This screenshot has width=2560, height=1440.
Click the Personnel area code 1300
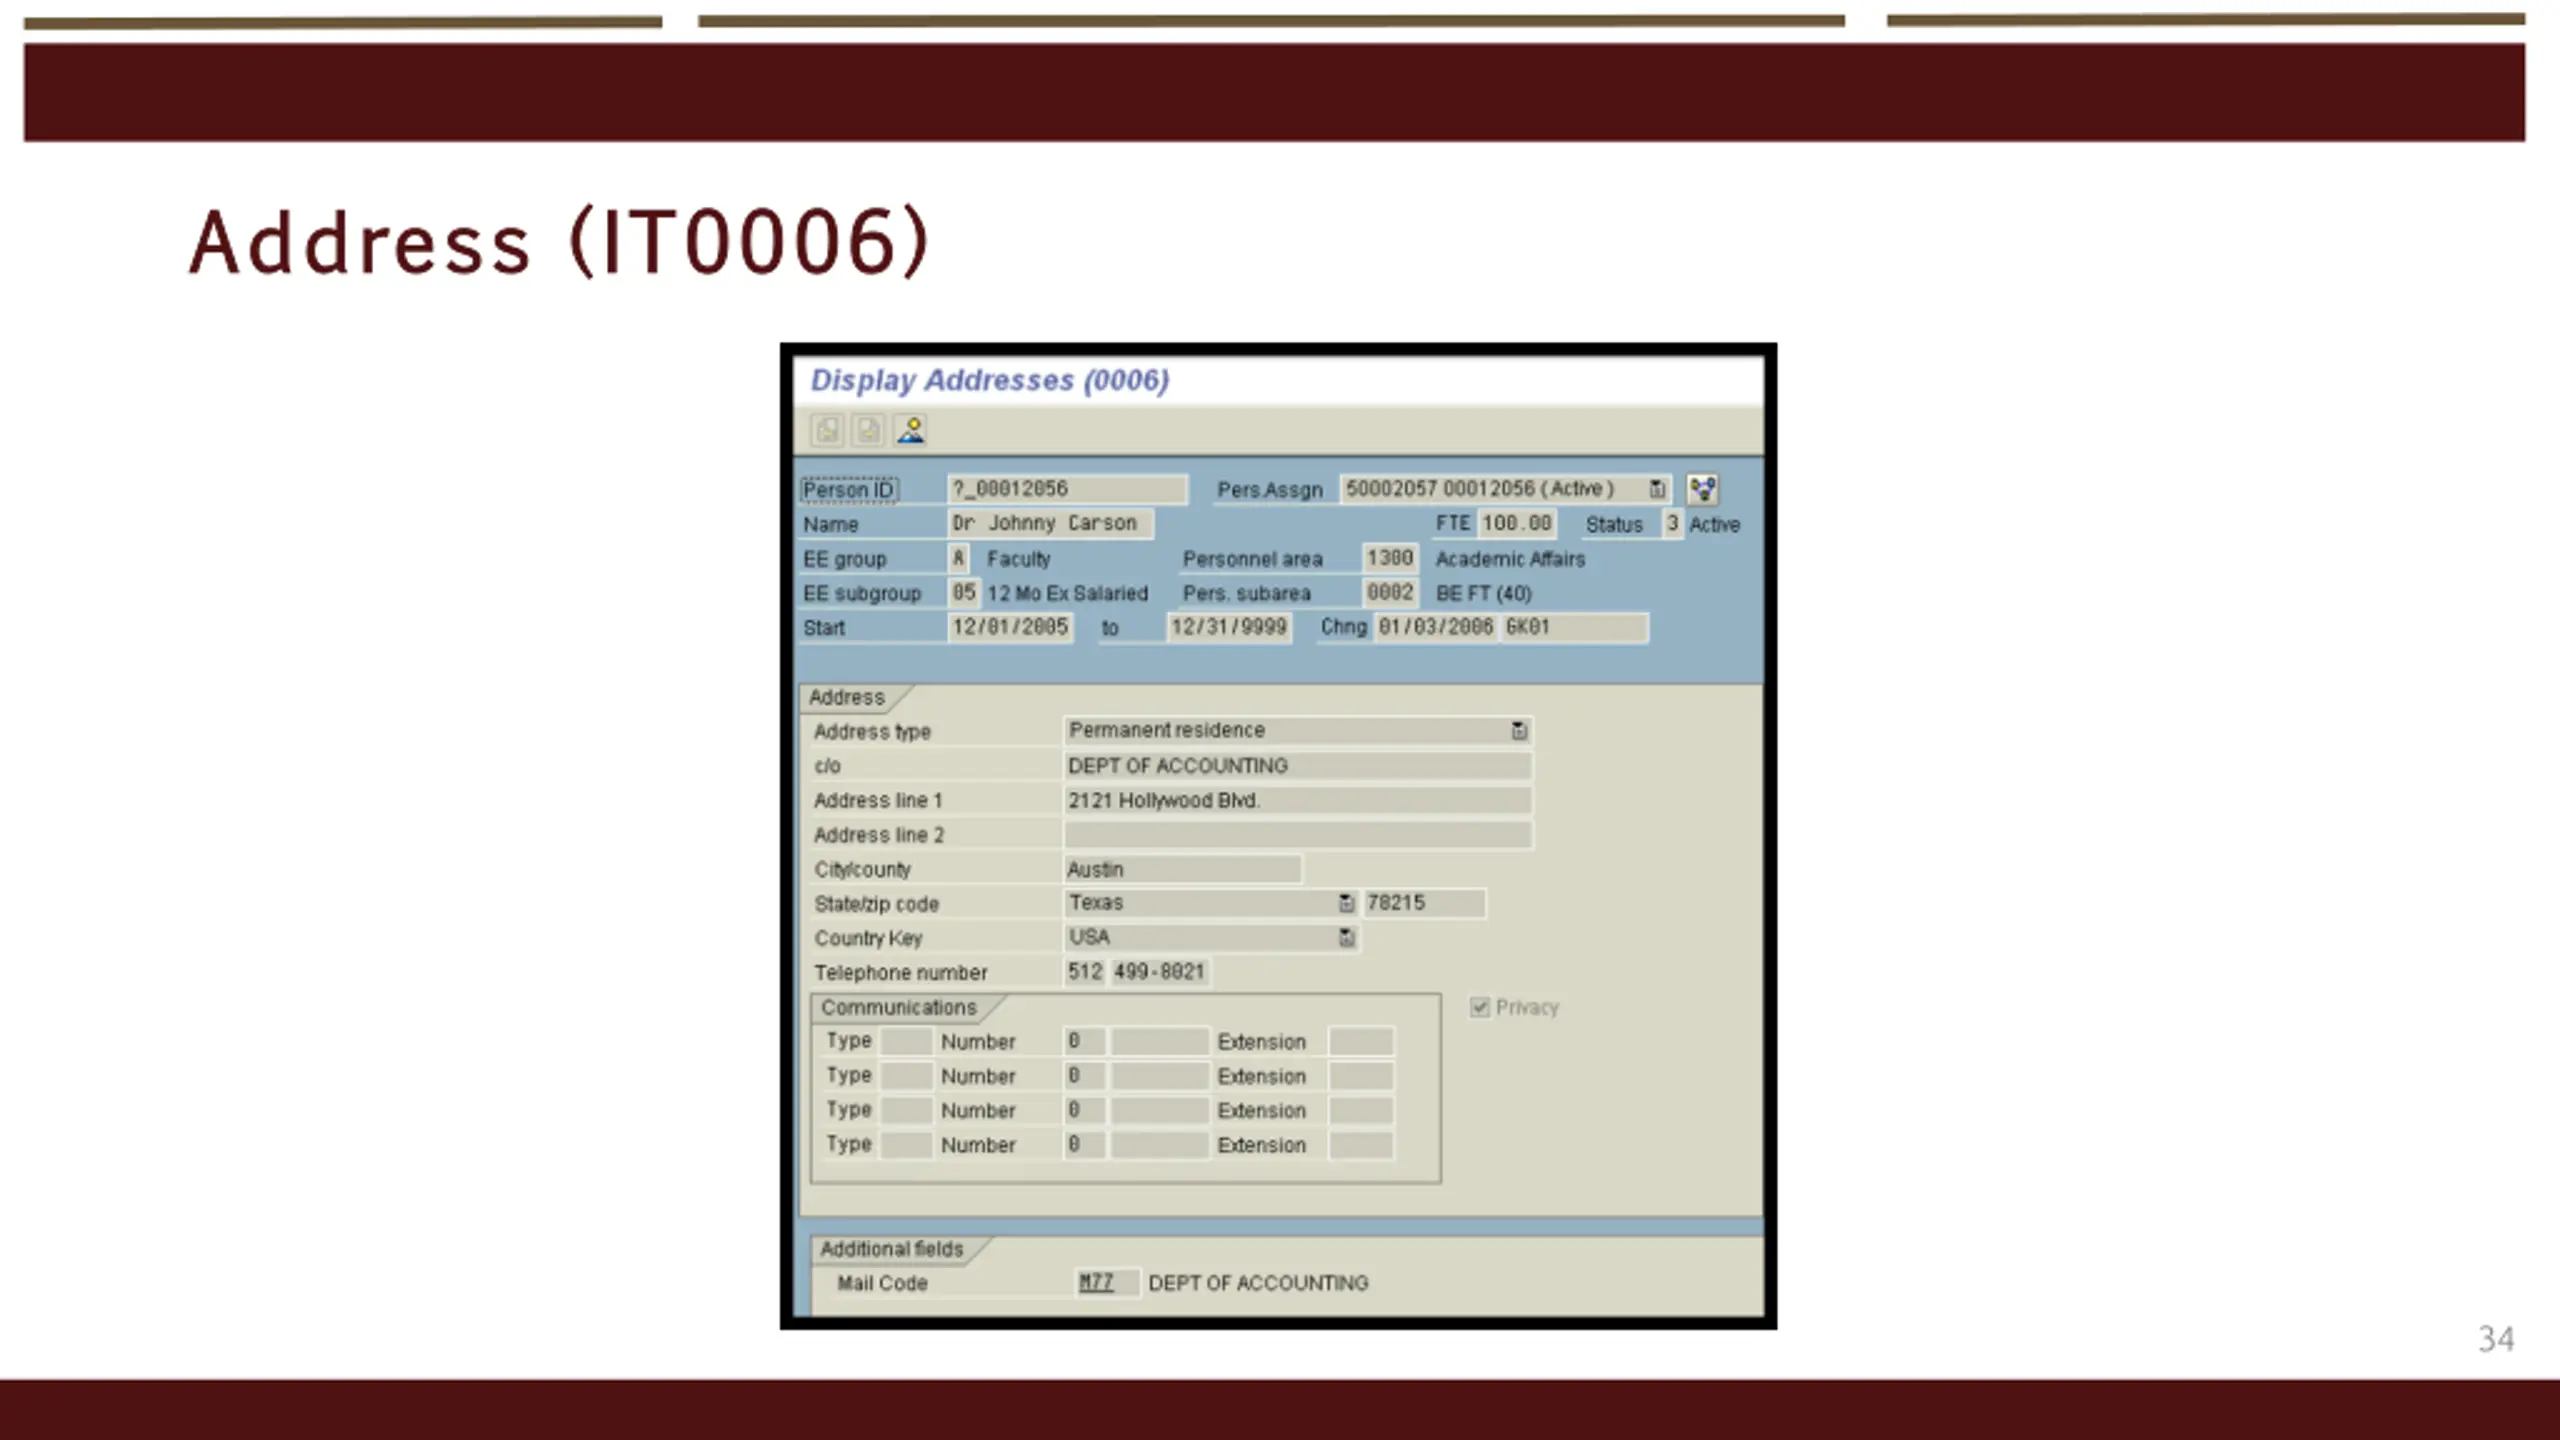[1390, 558]
